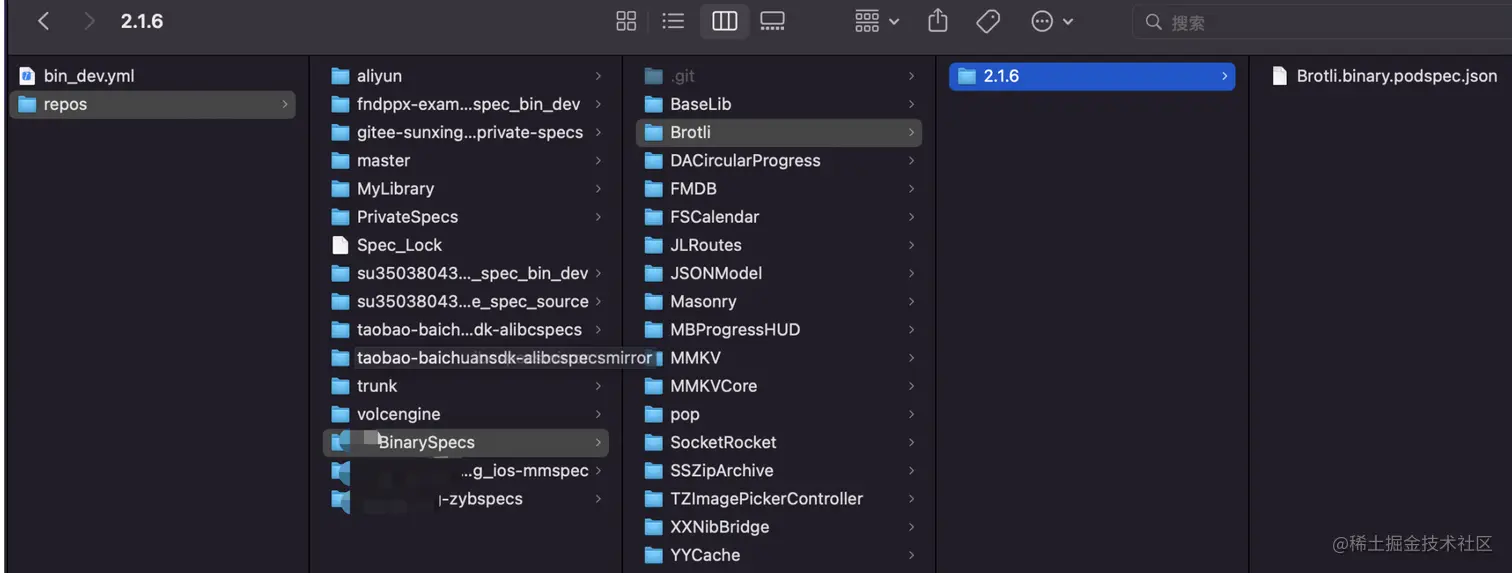The width and height of the screenshot is (1512, 573).
Task: Expand the 2.1.6 row chevron
Action: (x=1224, y=76)
